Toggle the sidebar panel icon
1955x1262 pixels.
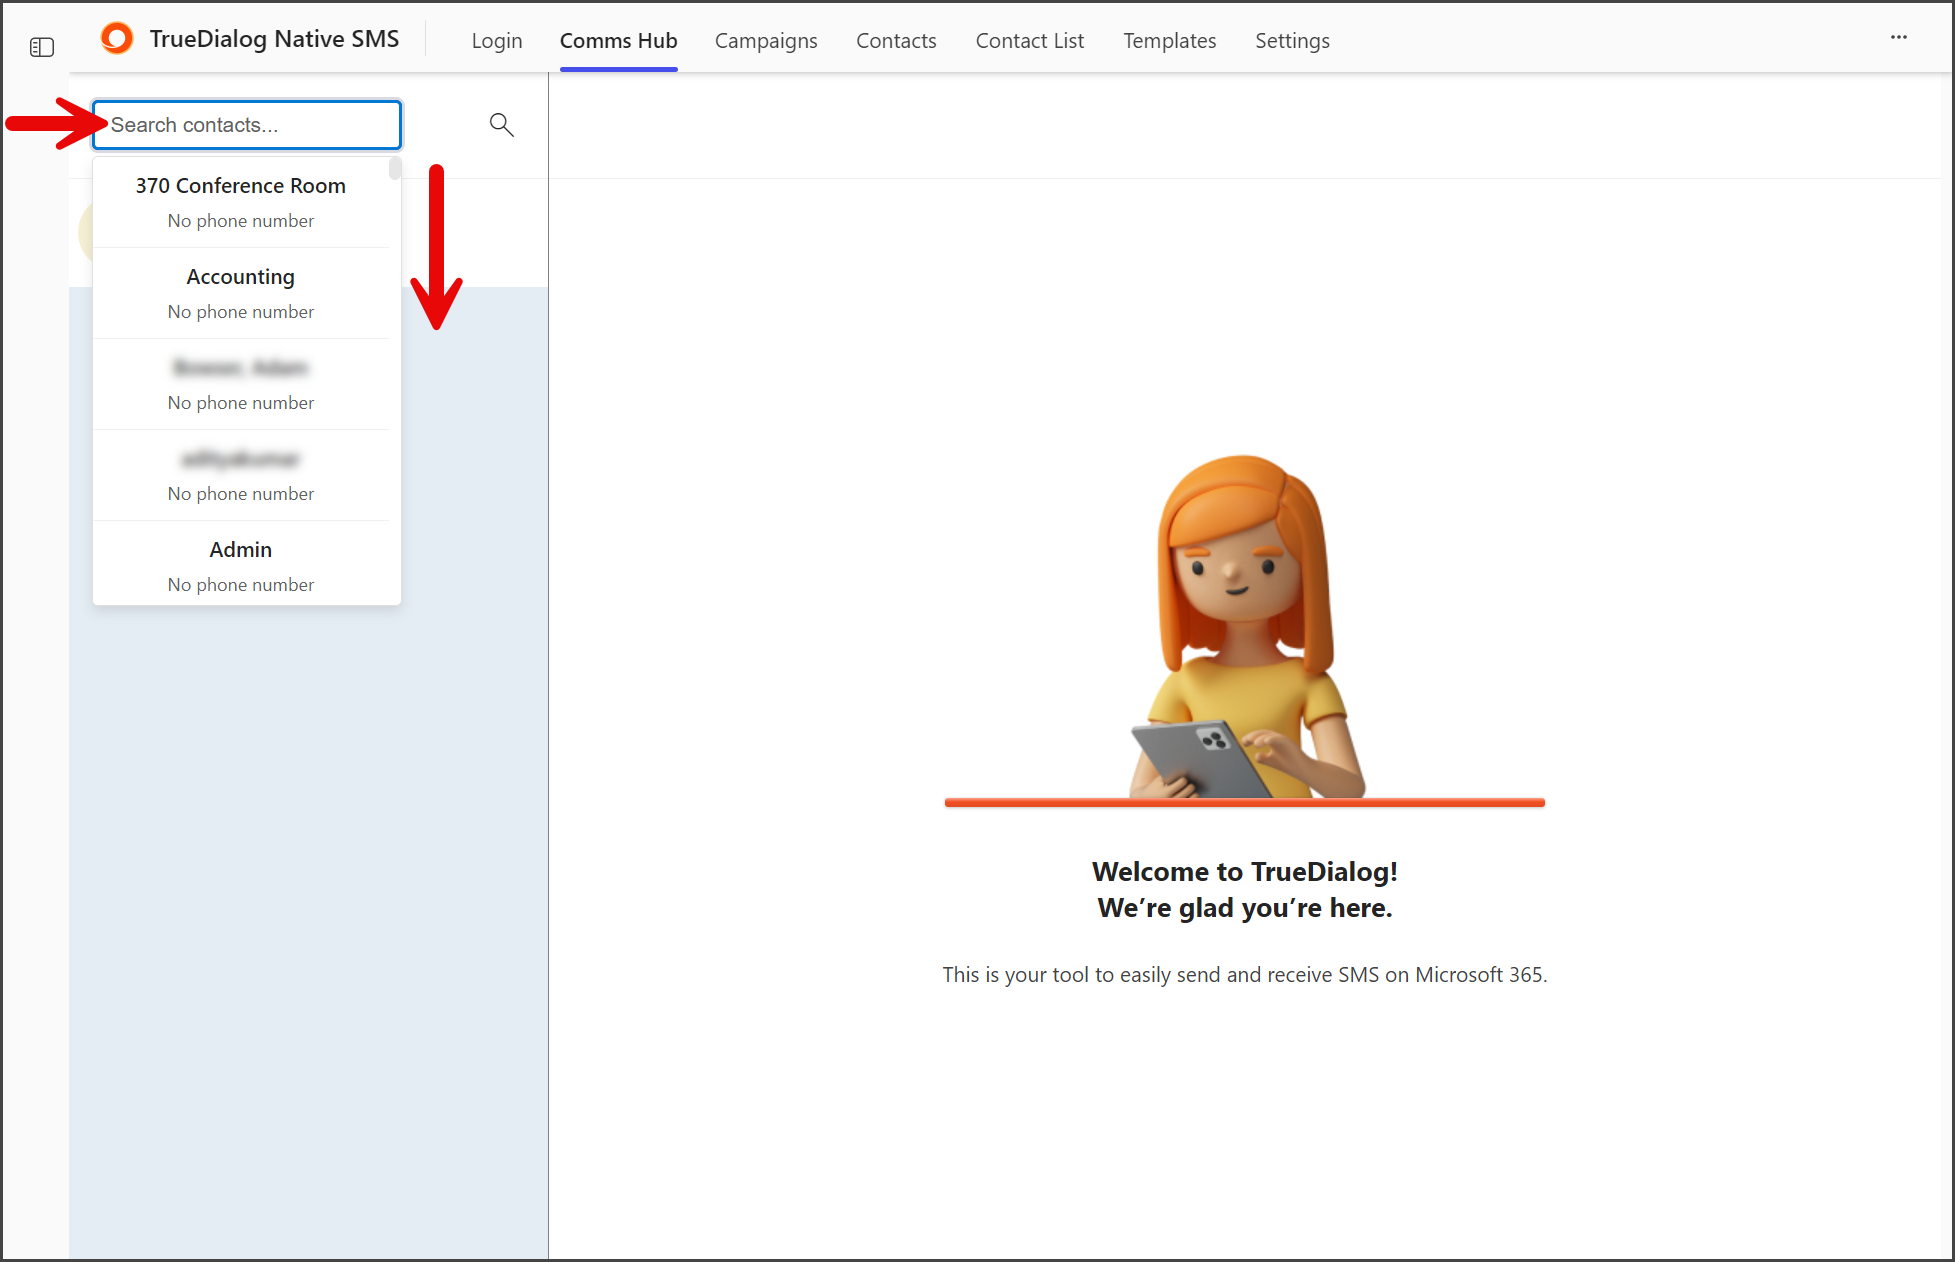click(42, 47)
